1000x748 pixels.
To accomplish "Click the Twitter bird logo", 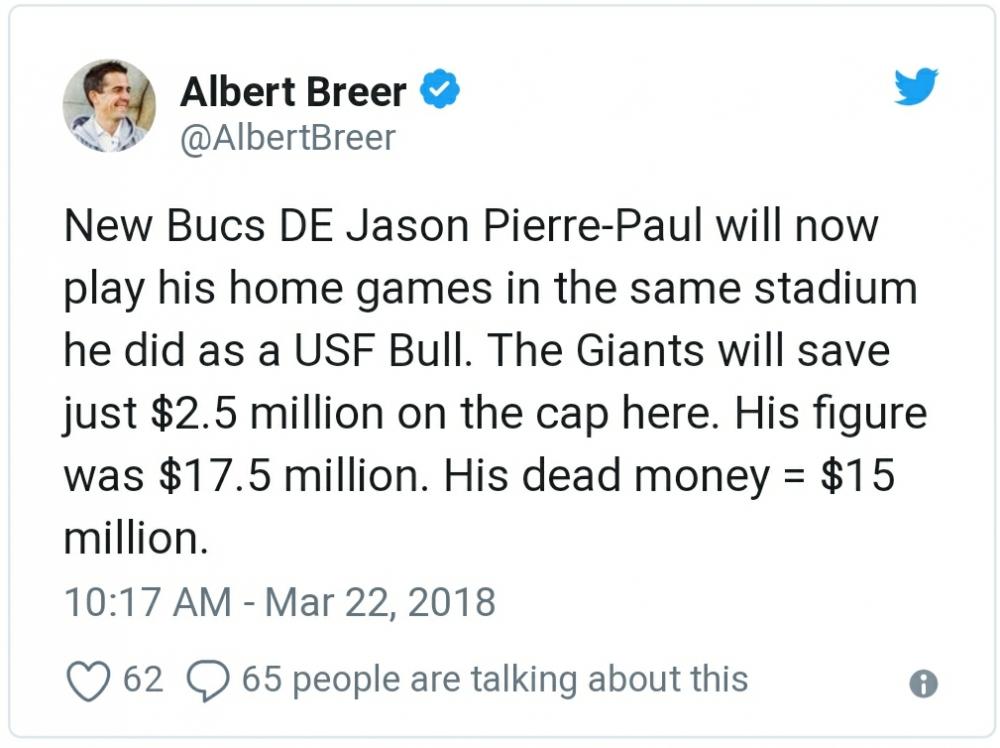I will [916, 85].
